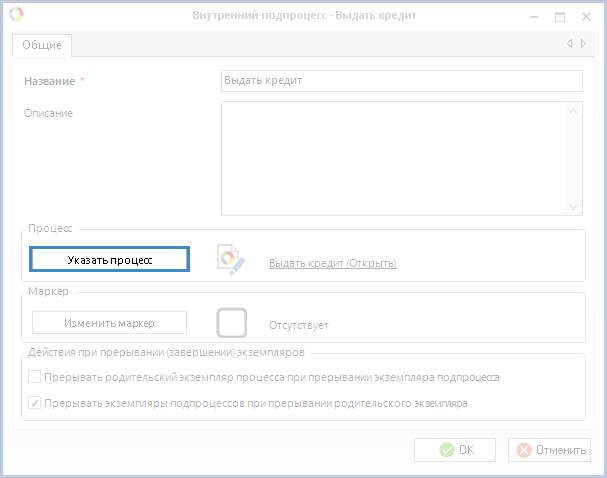Focus the Описание text area
The height and width of the screenshot is (478, 607).
(394, 158)
